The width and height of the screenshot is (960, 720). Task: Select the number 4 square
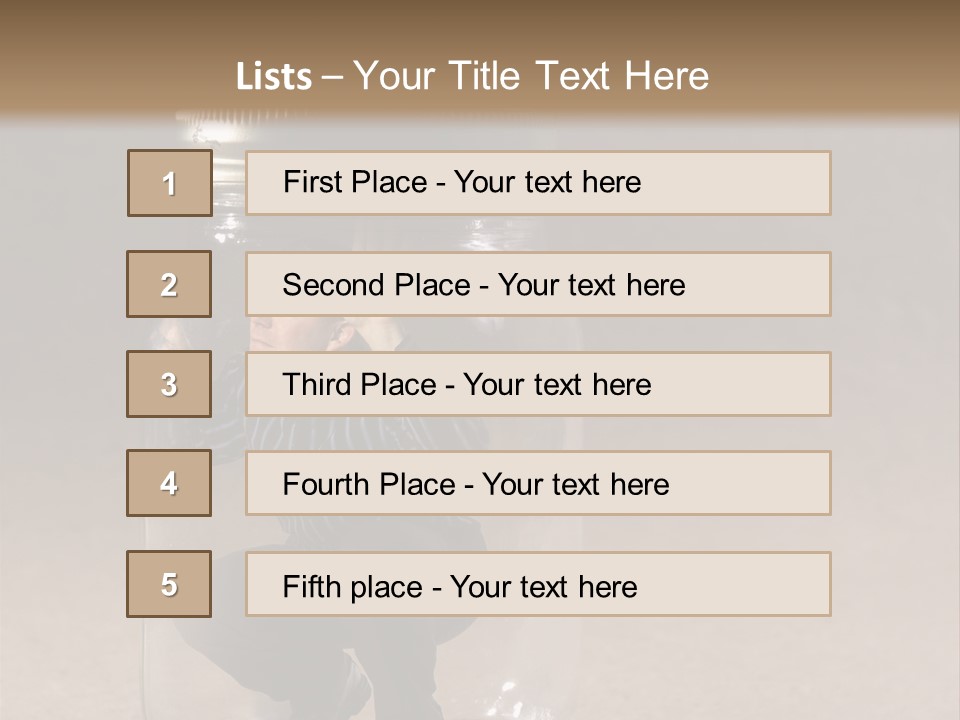click(x=169, y=483)
